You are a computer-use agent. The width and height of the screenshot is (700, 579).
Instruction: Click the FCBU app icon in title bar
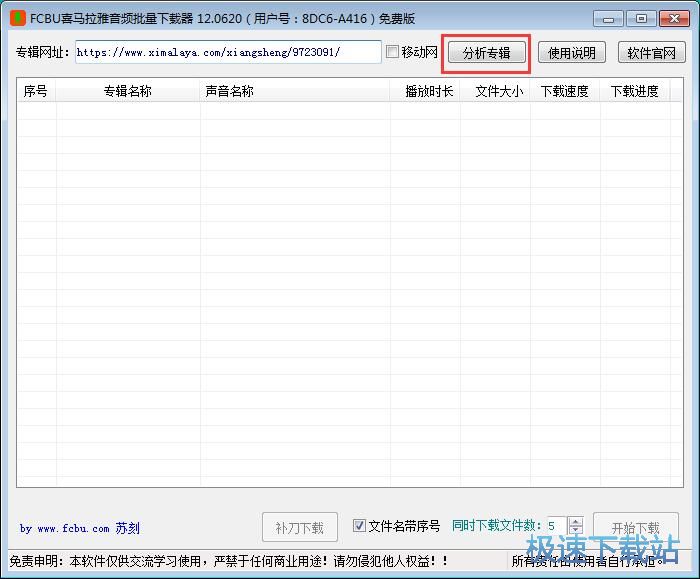tap(18, 18)
